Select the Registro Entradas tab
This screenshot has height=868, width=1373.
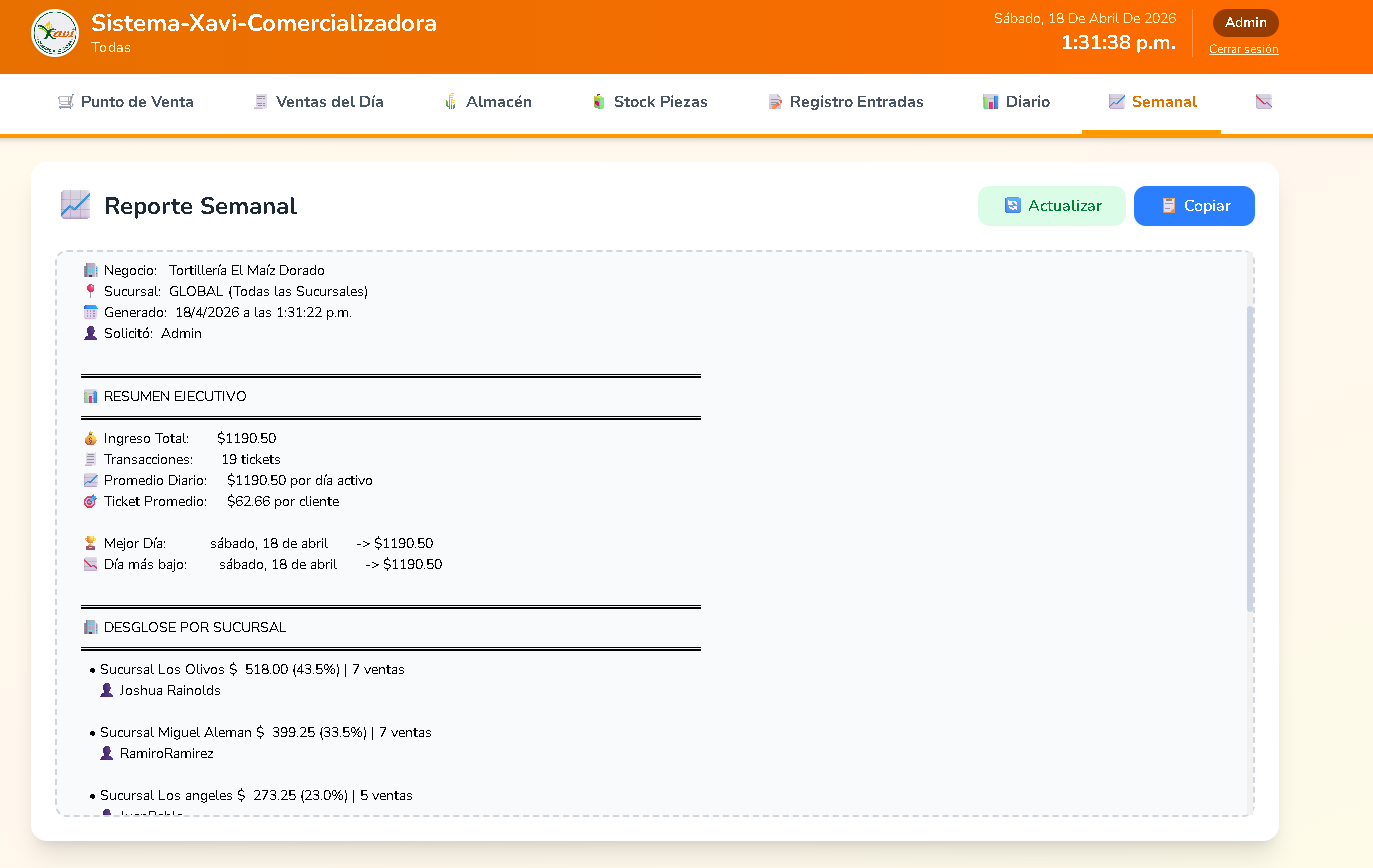[856, 102]
